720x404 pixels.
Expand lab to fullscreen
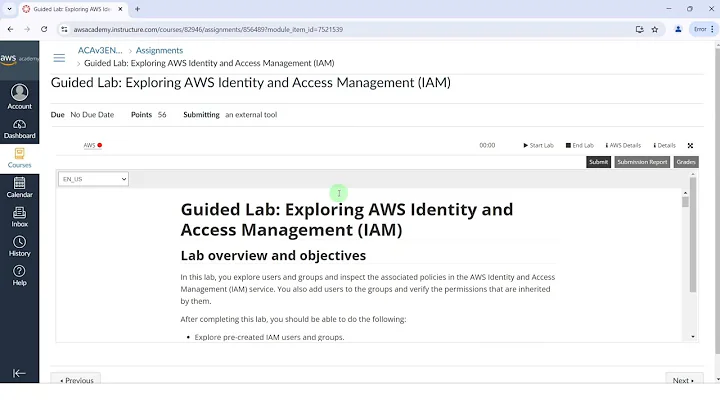(x=690, y=146)
